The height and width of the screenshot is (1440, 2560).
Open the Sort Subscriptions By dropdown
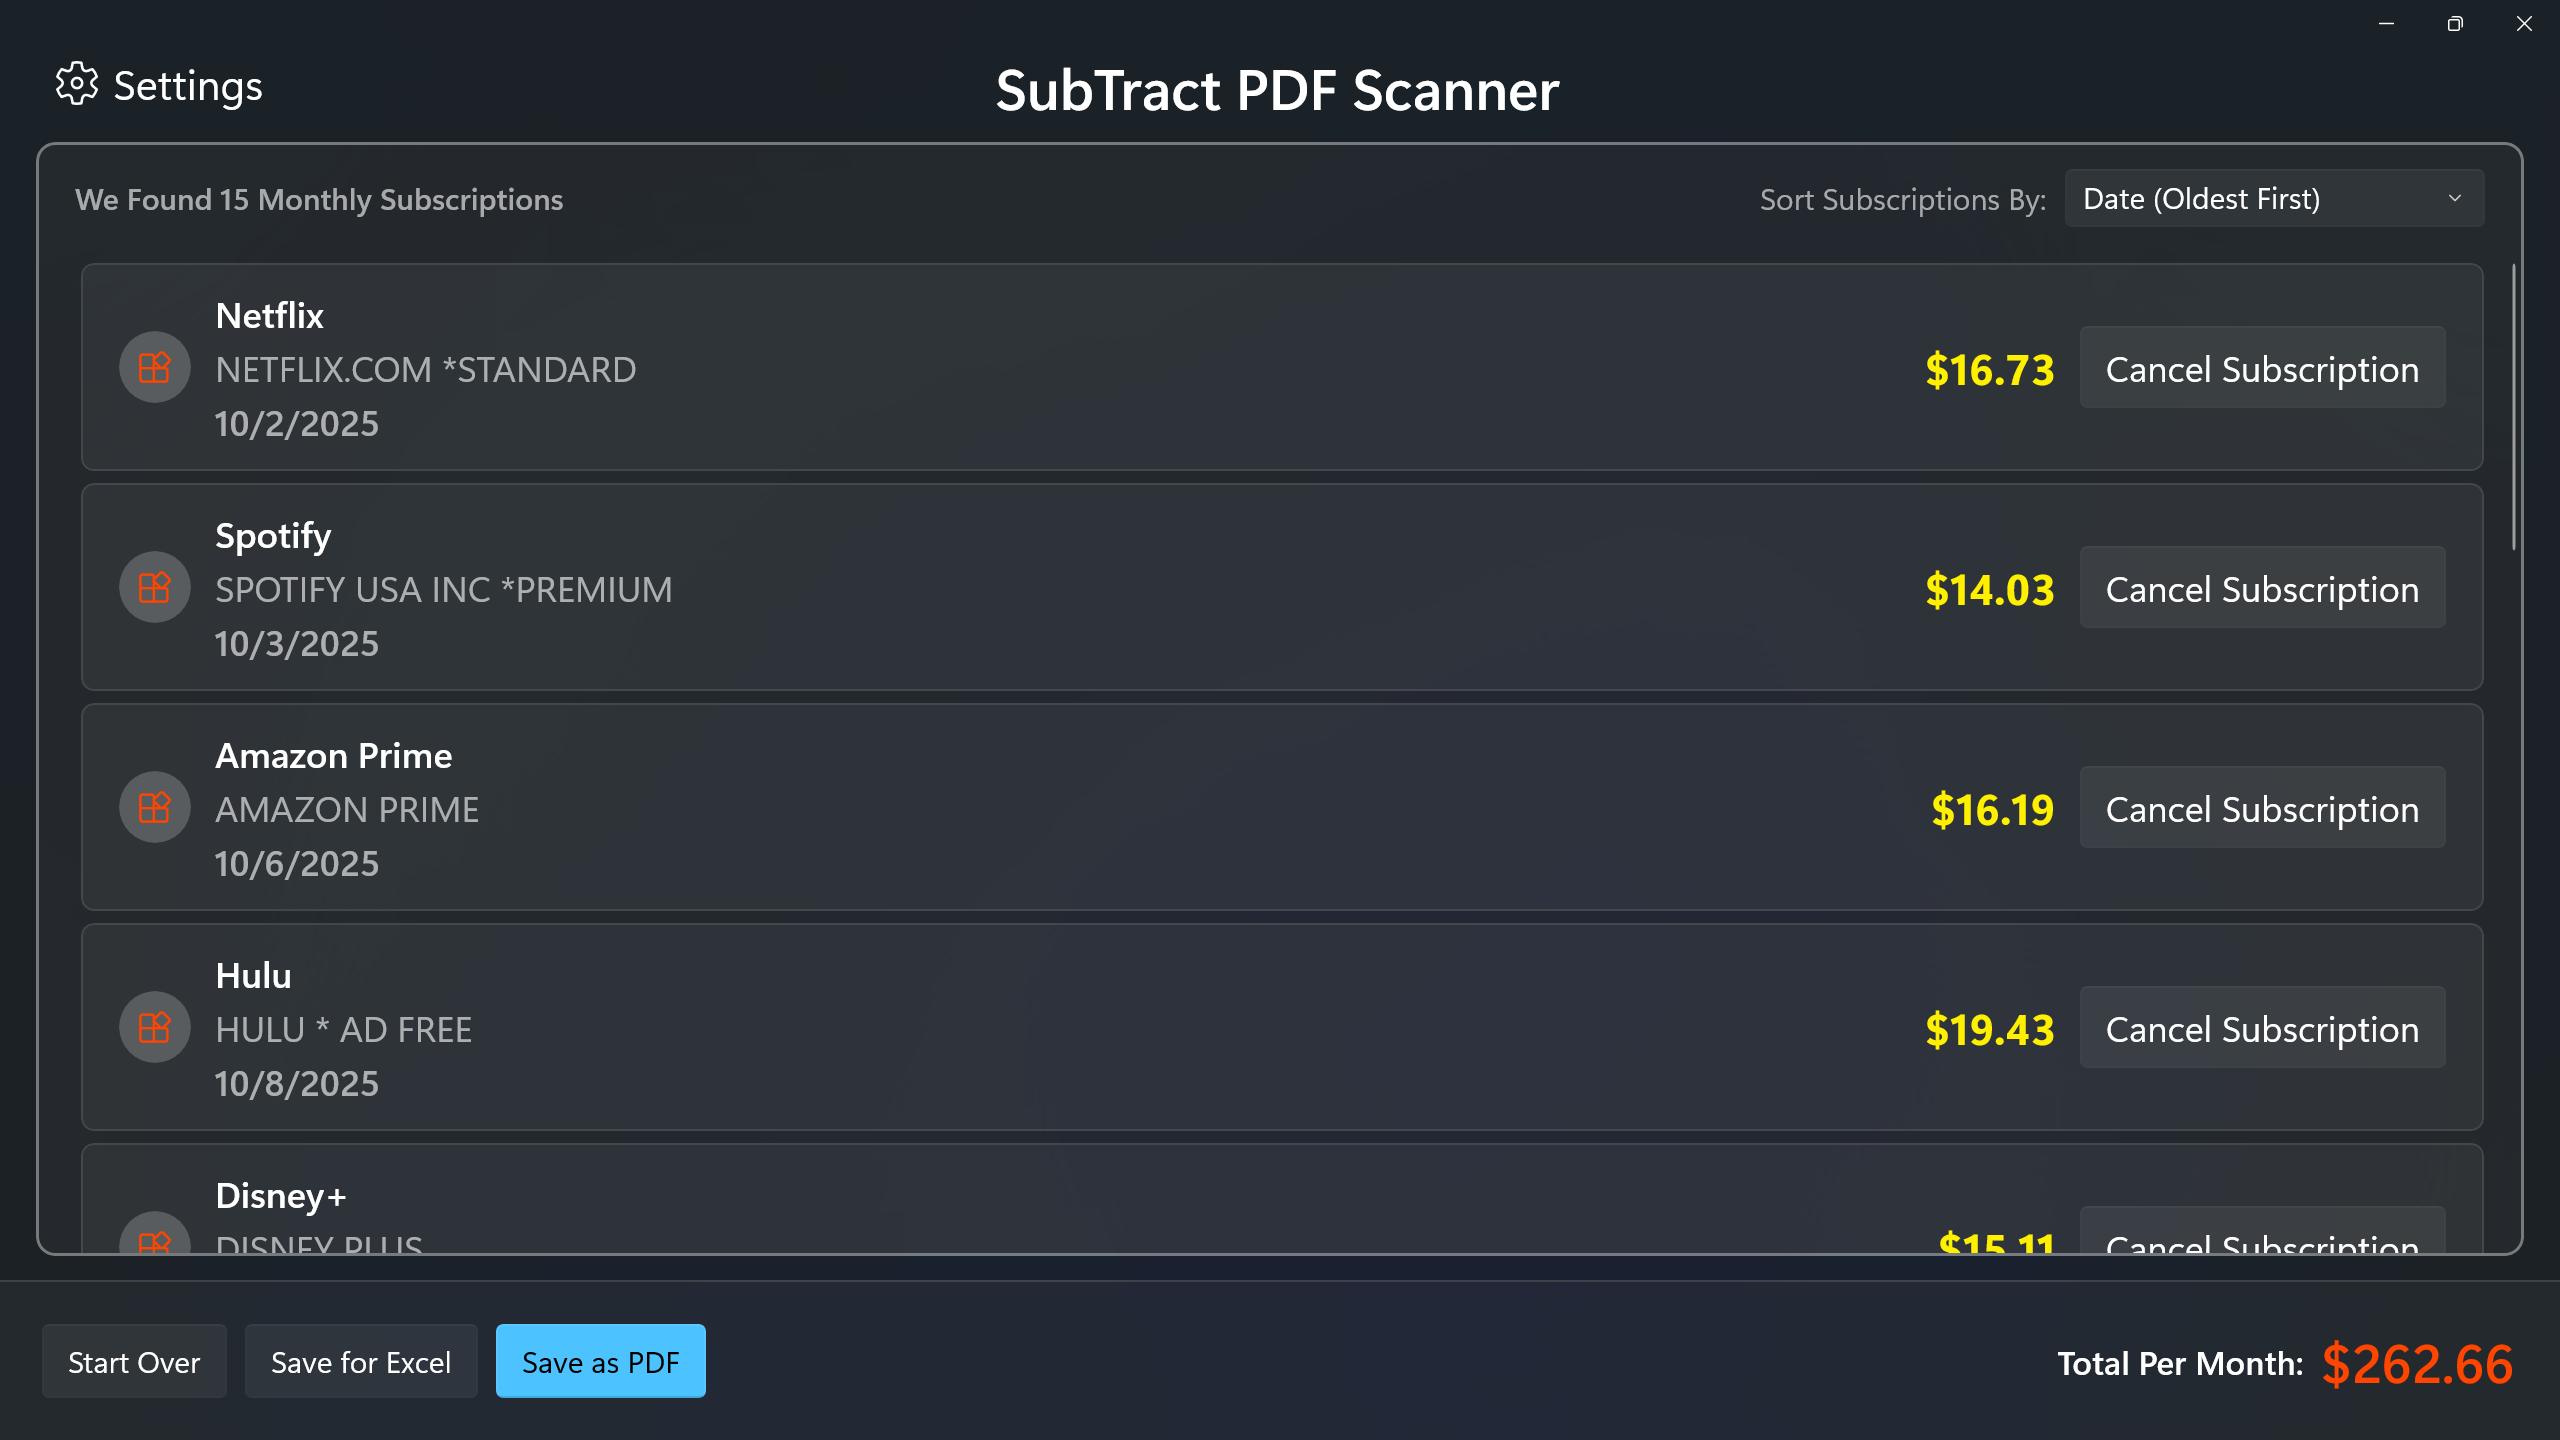point(2272,198)
